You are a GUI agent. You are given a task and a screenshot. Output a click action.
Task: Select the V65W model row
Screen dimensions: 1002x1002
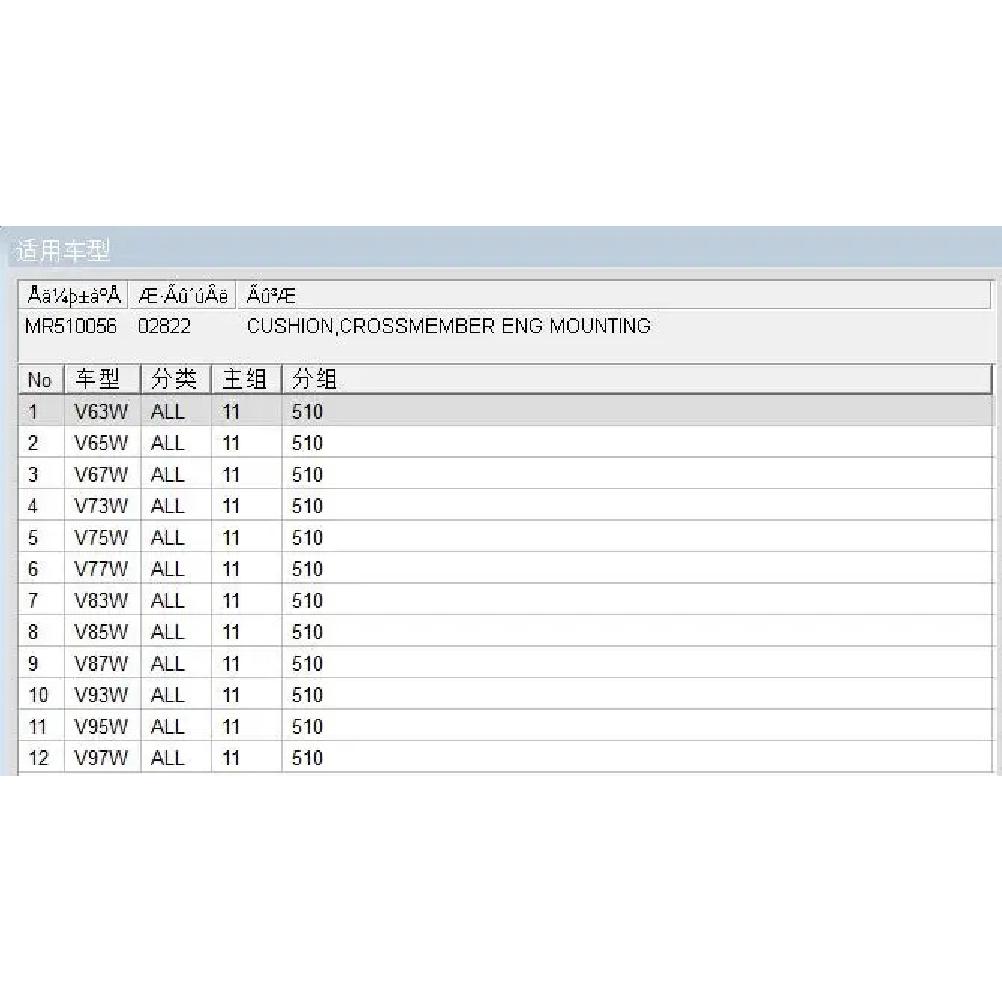[x=505, y=442]
